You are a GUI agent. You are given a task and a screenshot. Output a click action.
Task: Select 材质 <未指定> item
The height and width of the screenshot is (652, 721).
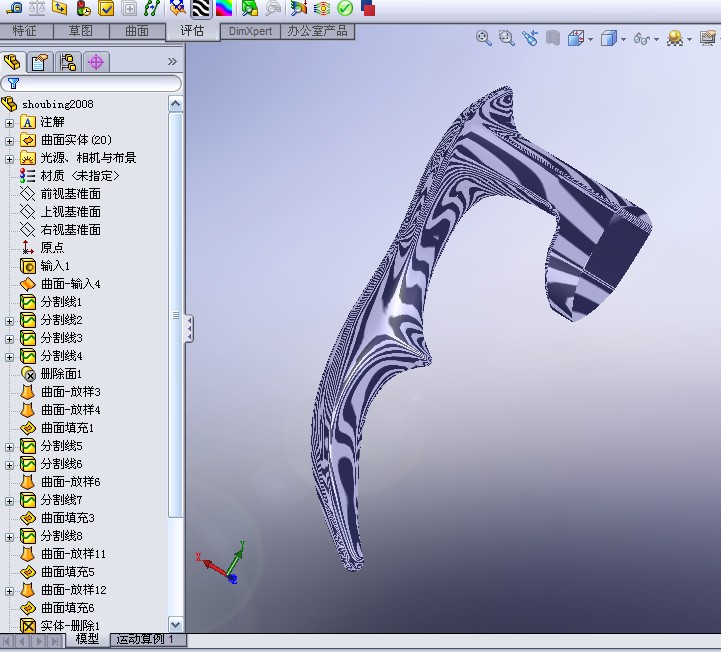click(70, 176)
